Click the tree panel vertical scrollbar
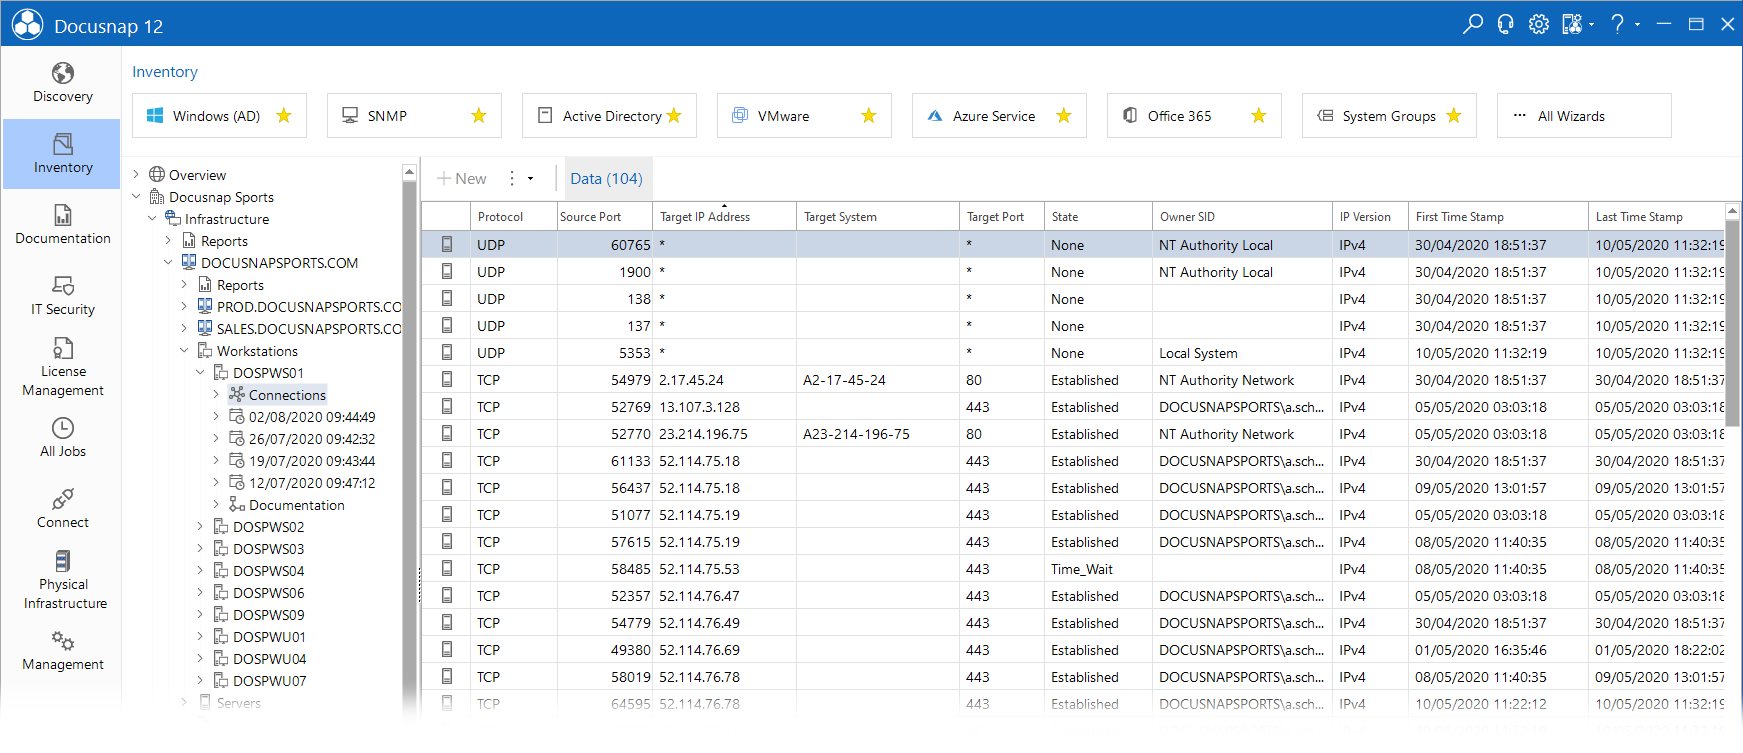The height and width of the screenshot is (753, 1743). pos(409,430)
